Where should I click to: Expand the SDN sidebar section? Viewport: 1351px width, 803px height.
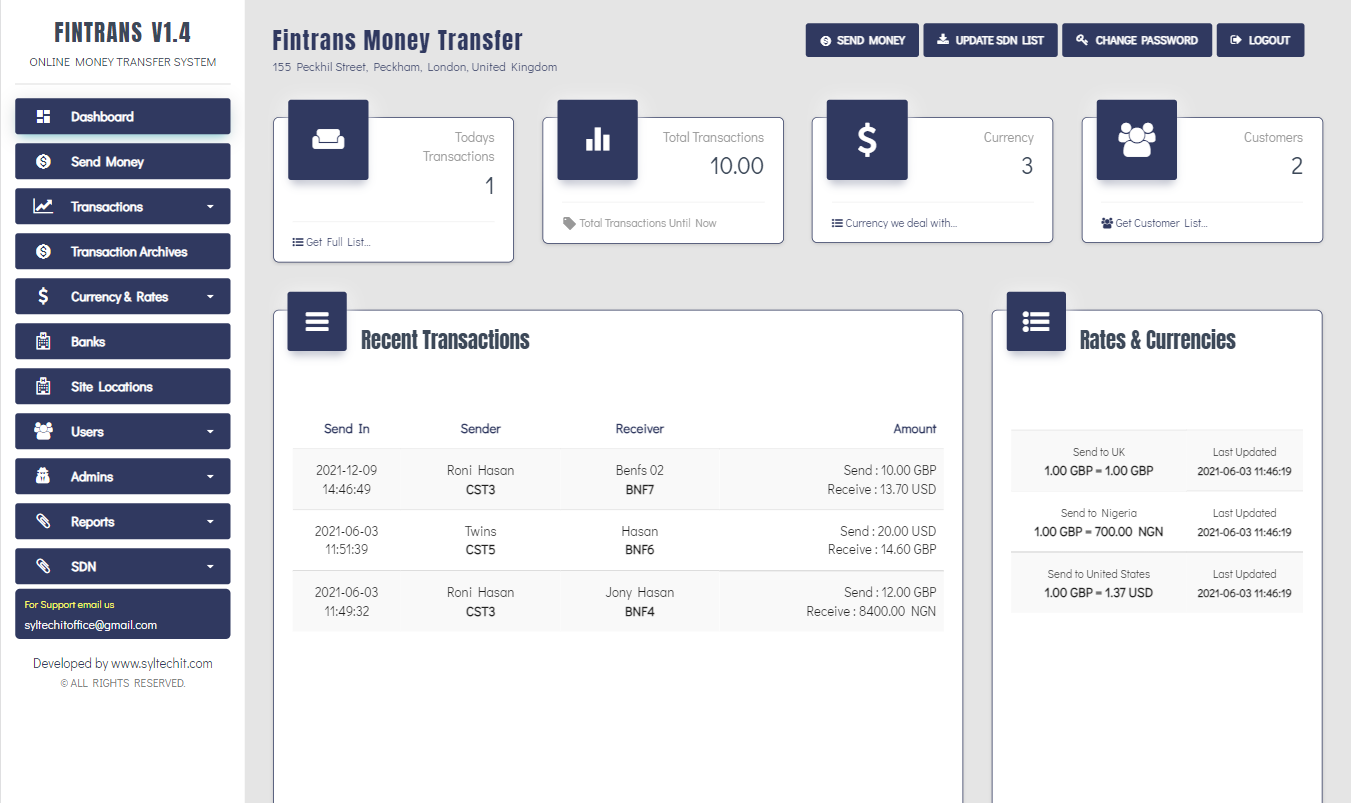point(210,567)
